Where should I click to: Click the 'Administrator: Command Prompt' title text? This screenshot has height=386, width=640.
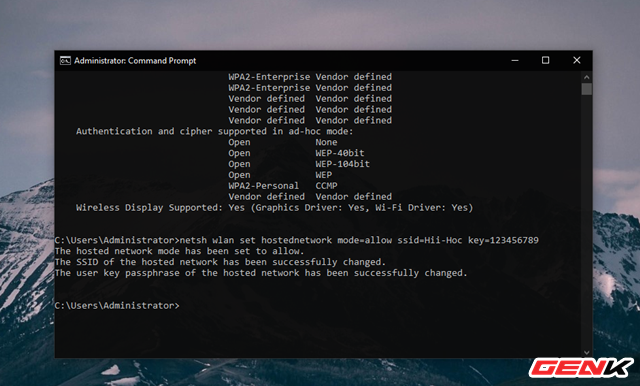135,61
